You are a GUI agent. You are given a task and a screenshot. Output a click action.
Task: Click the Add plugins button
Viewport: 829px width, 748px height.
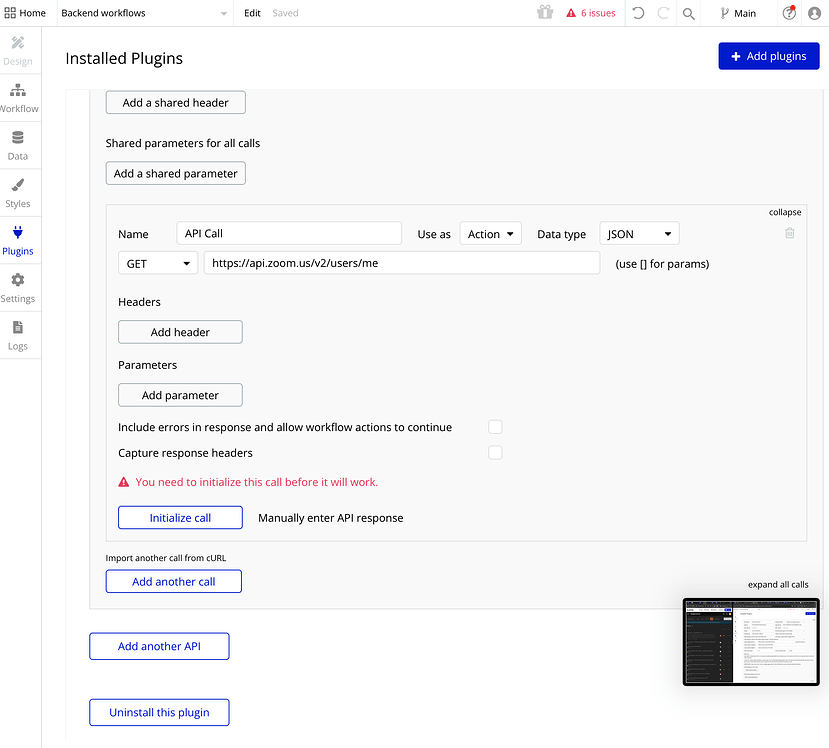tap(768, 55)
